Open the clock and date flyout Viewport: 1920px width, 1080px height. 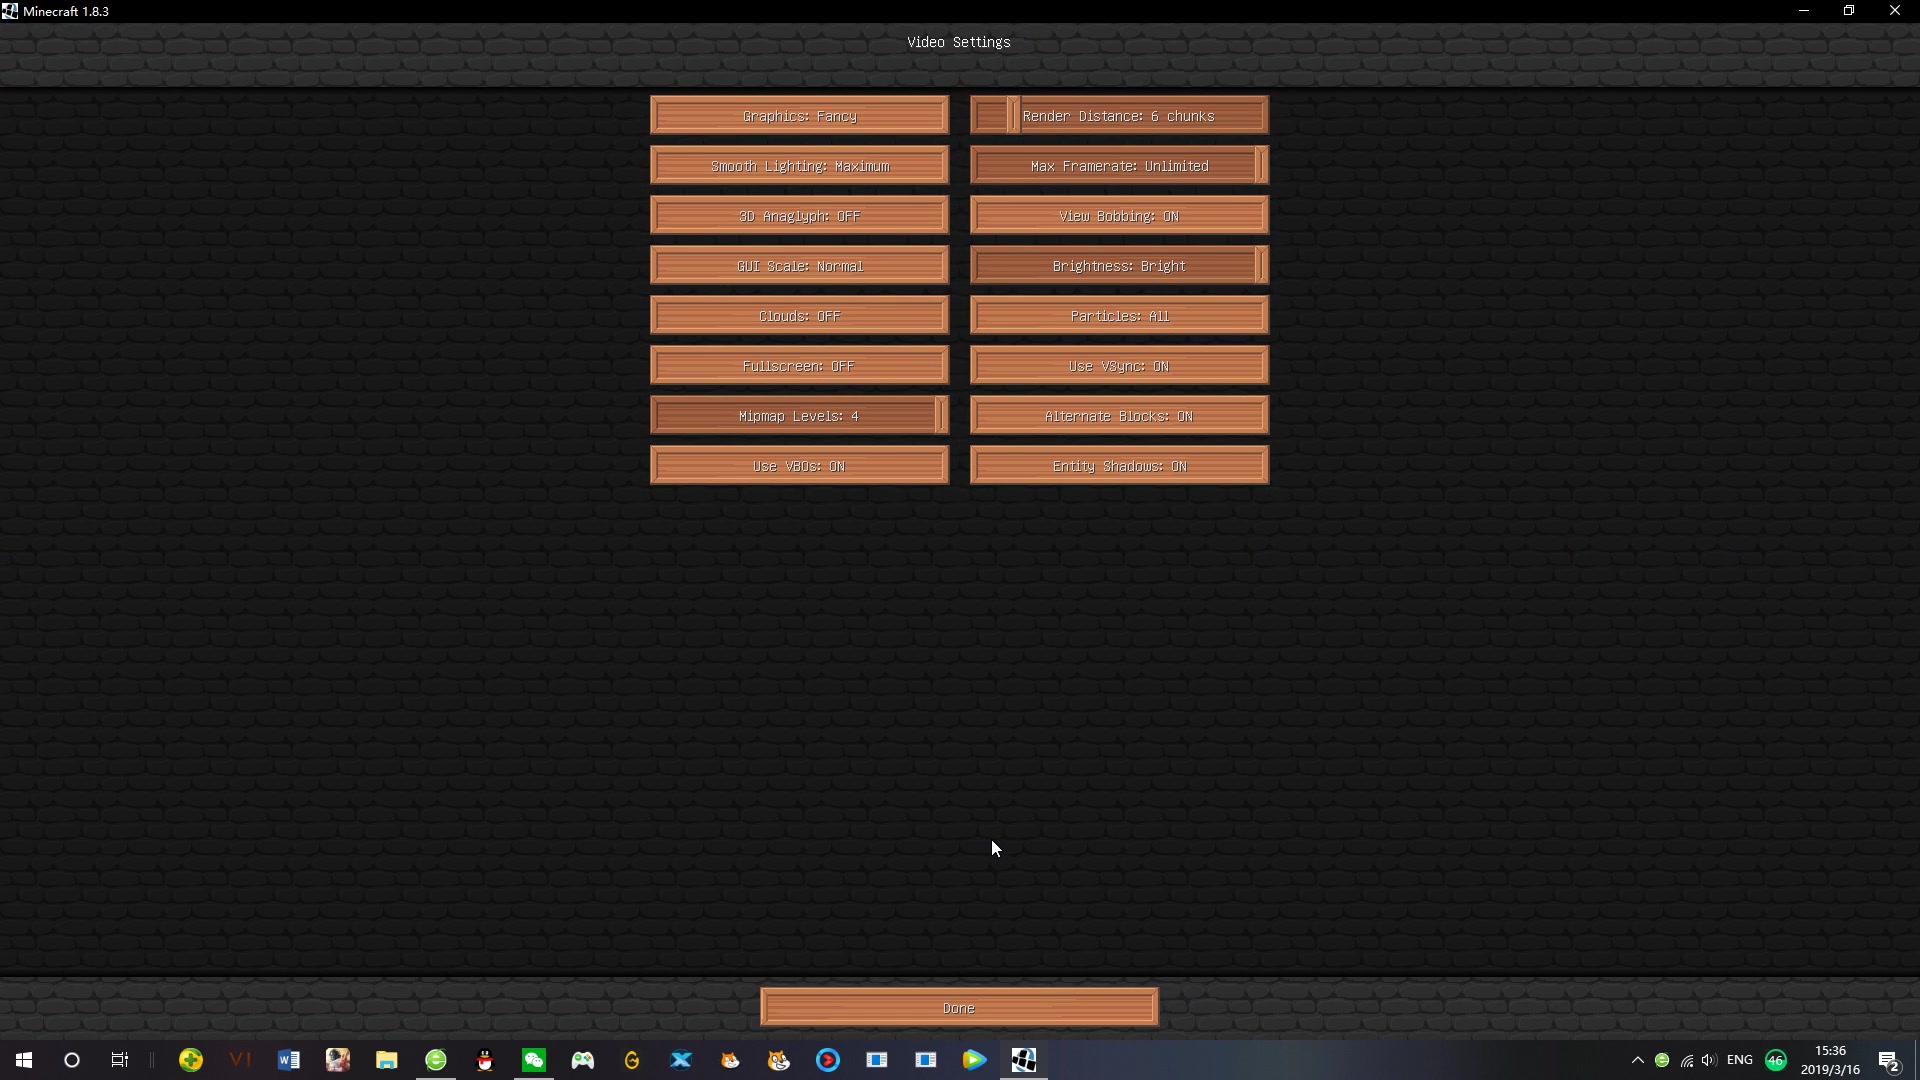1830,1060
